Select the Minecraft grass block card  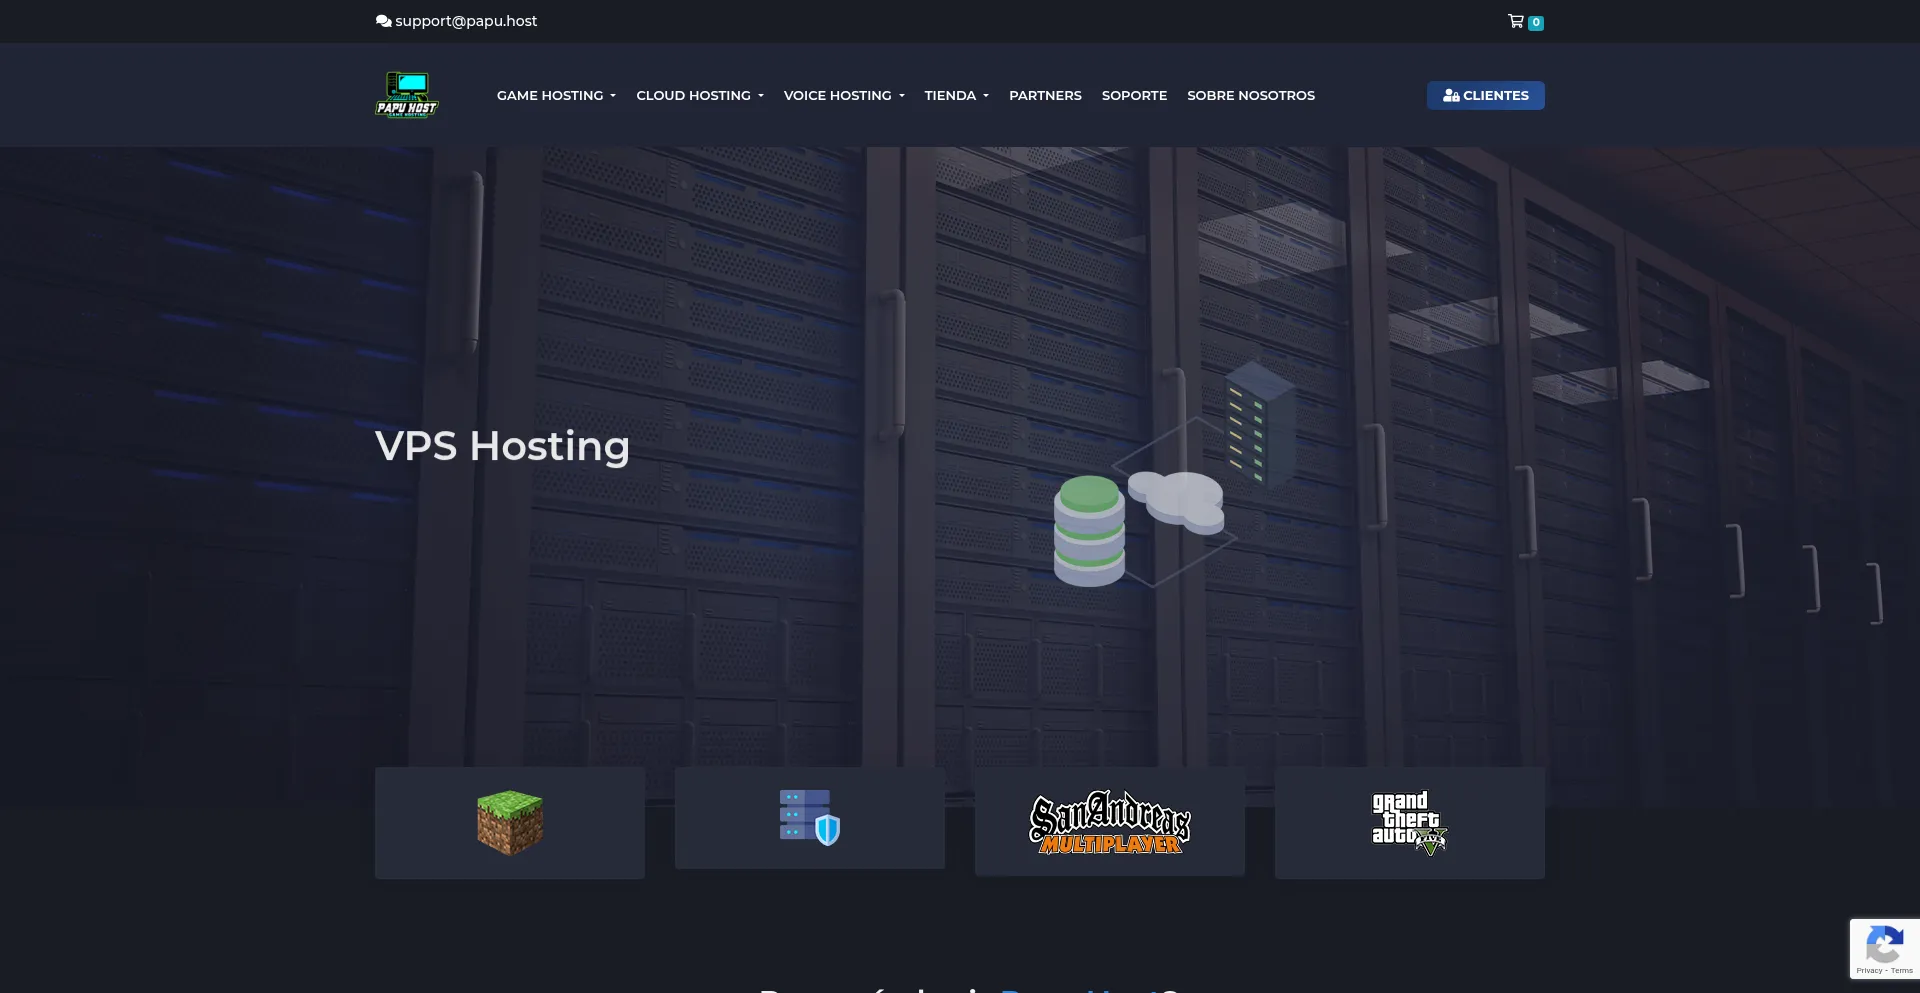509,823
